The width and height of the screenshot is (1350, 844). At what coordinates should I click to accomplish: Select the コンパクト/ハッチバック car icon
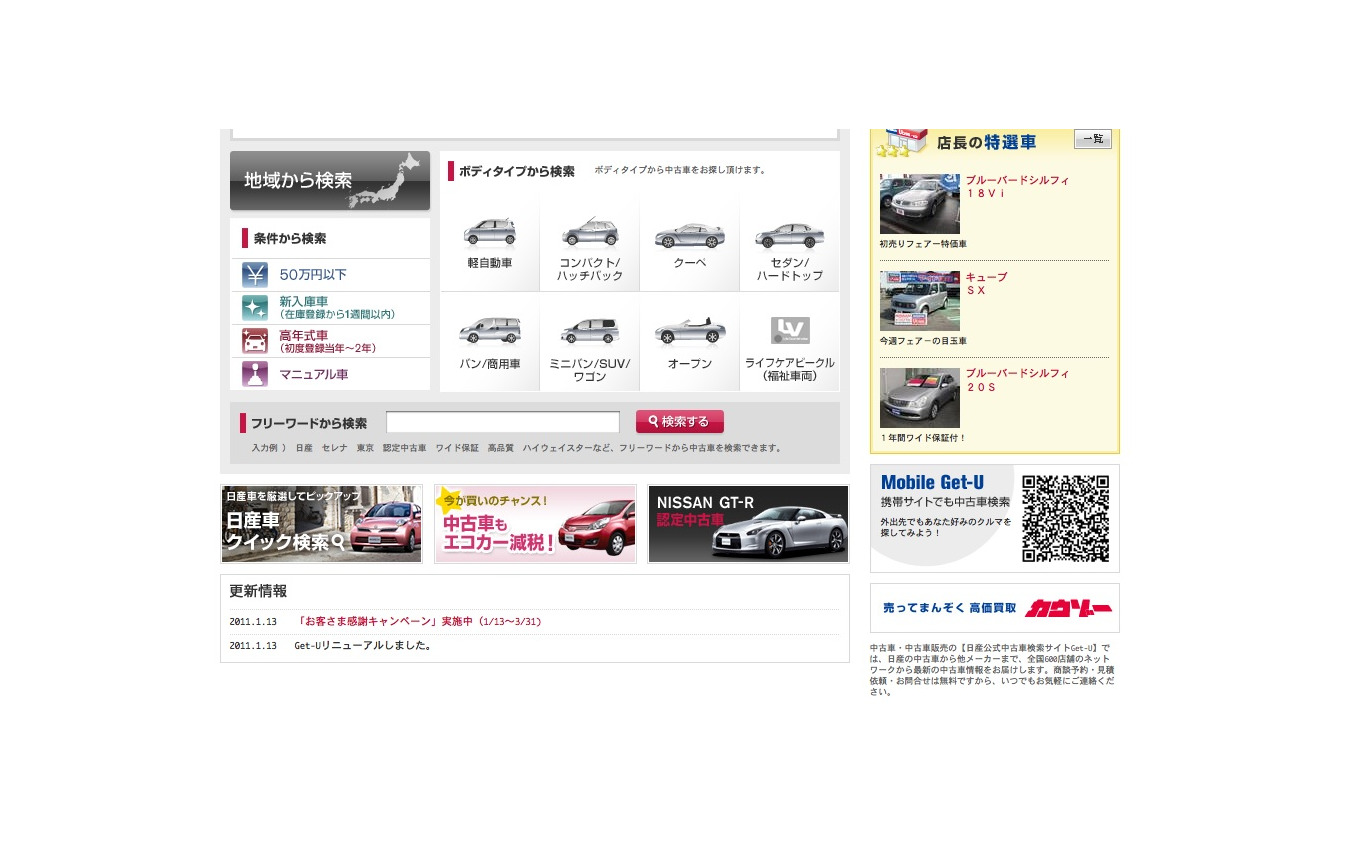(590, 233)
